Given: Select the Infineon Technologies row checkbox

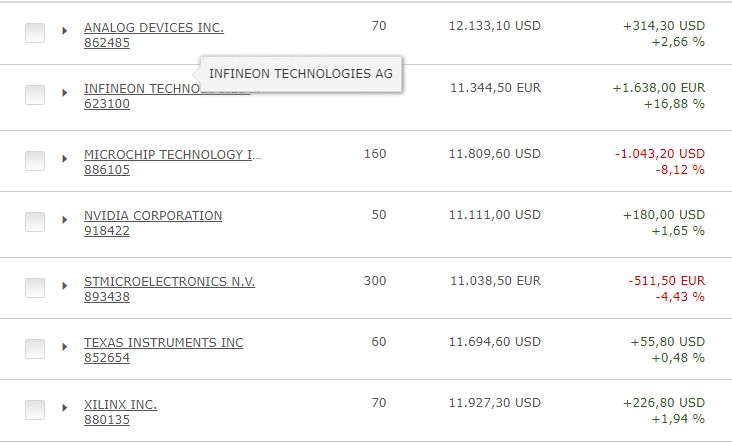Looking at the screenshot, I should 35,95.
